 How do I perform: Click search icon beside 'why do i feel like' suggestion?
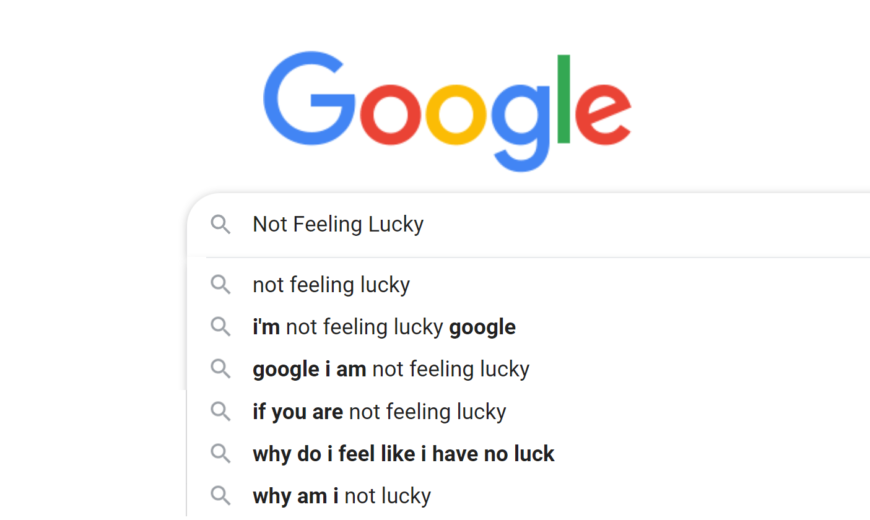point(220,453)
